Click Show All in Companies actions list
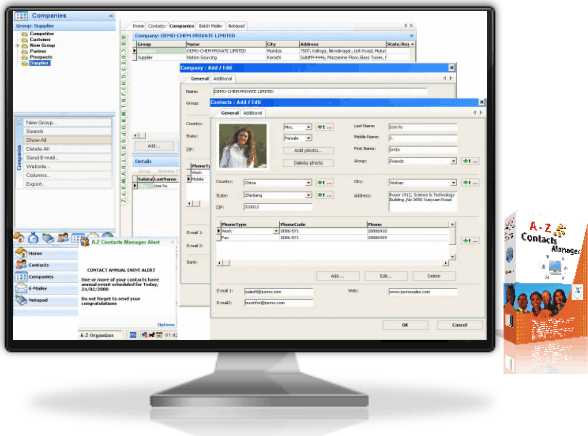This screenshot has height=436, width=588. [x=68, y=140]
